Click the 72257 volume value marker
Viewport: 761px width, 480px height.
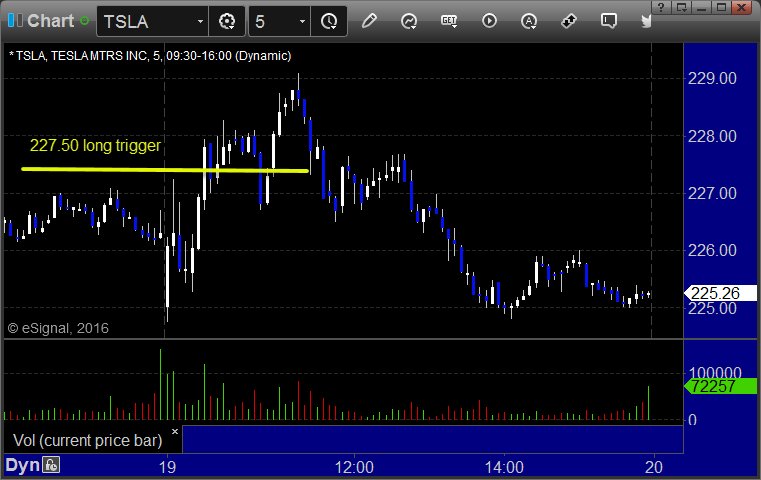point(721,386)
